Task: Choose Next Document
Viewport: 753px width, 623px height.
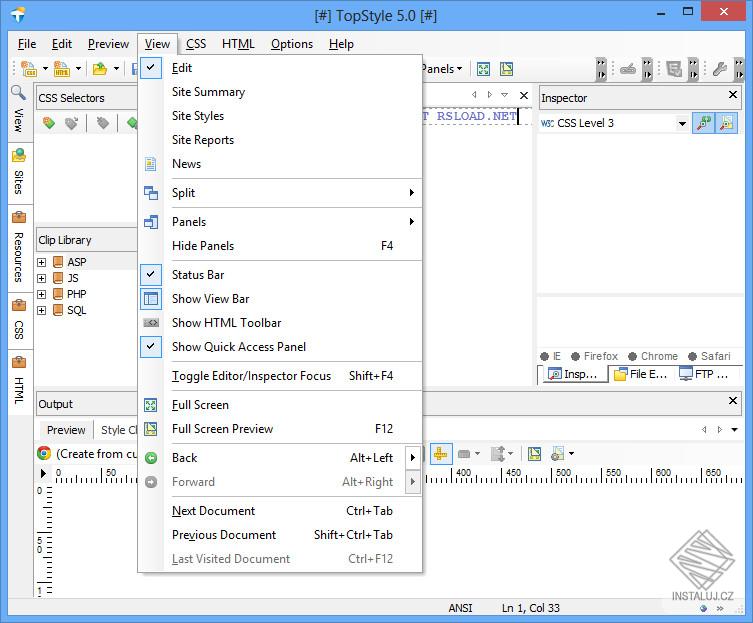Action: tap(280, 511)
